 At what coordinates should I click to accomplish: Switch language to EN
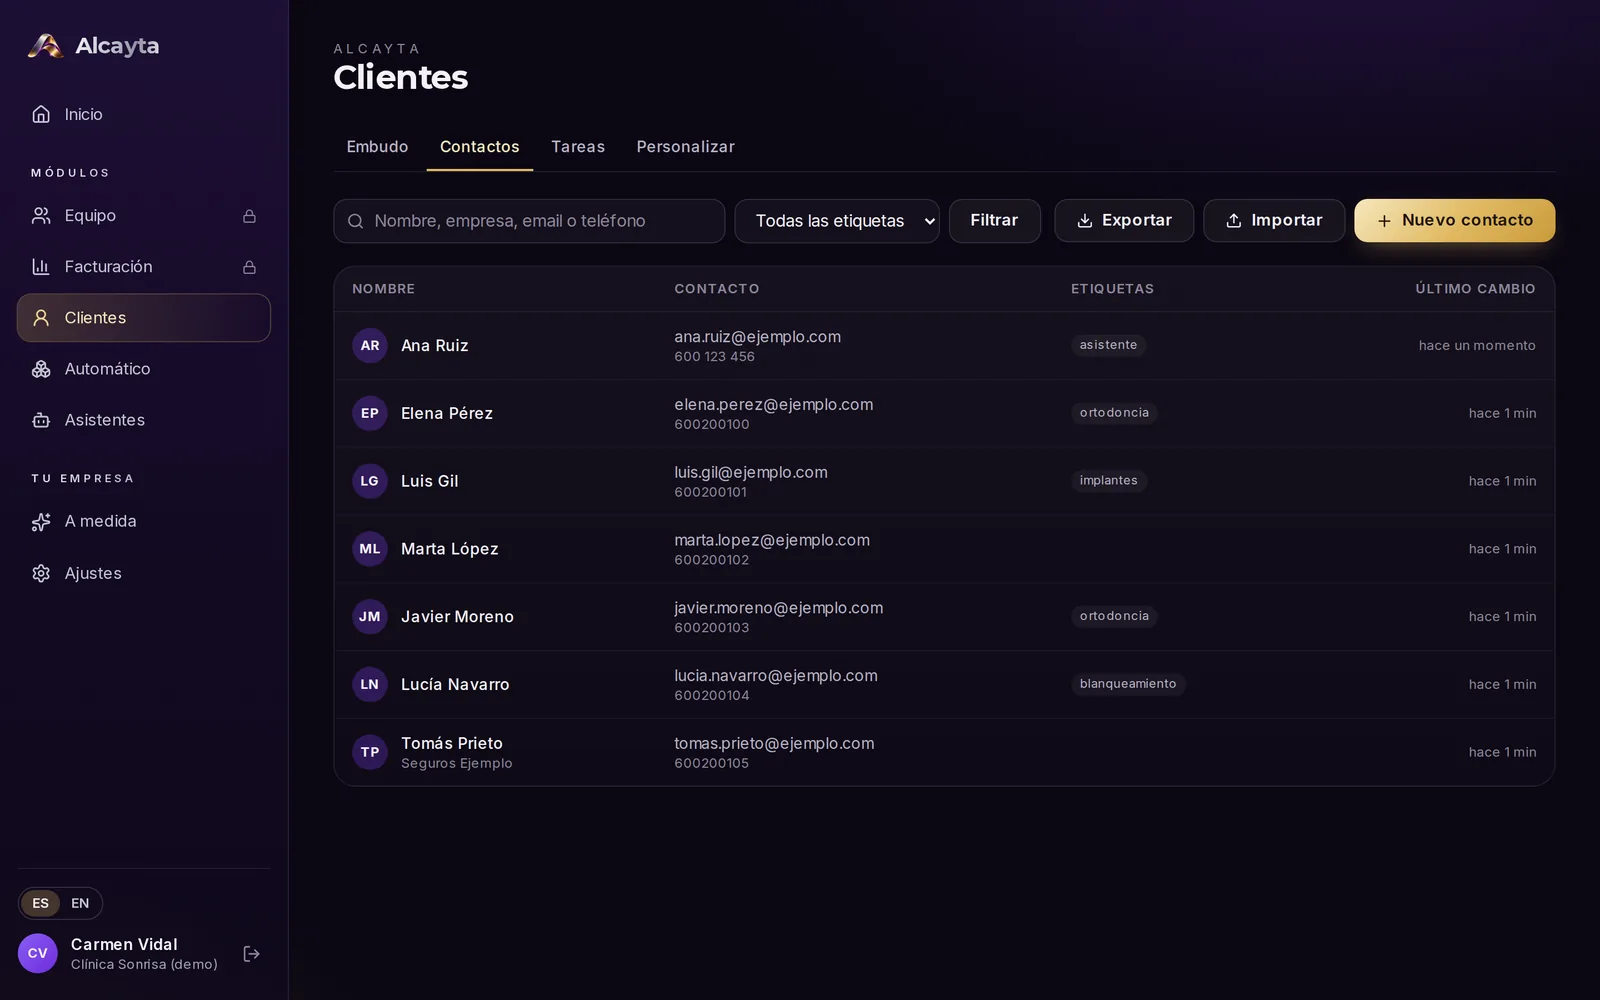click(x=80, y=903)
